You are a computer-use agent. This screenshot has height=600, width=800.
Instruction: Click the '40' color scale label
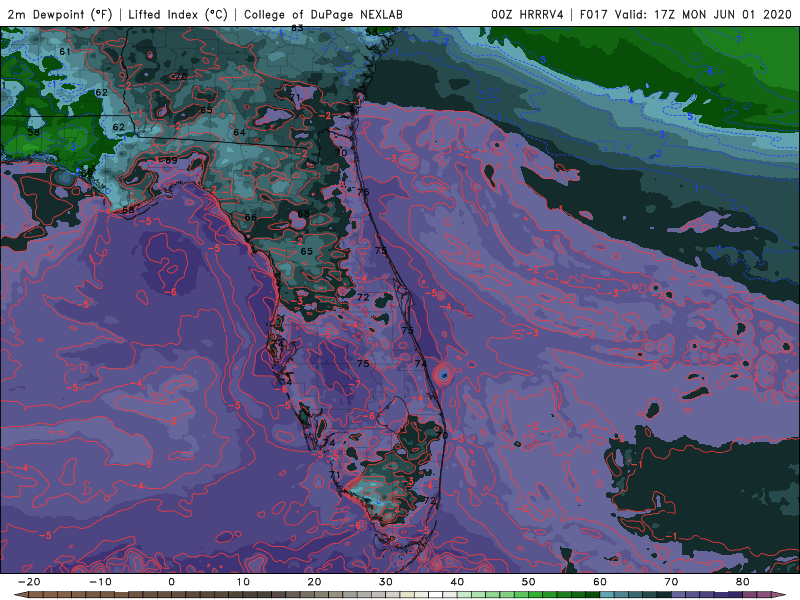click(457, 582)
